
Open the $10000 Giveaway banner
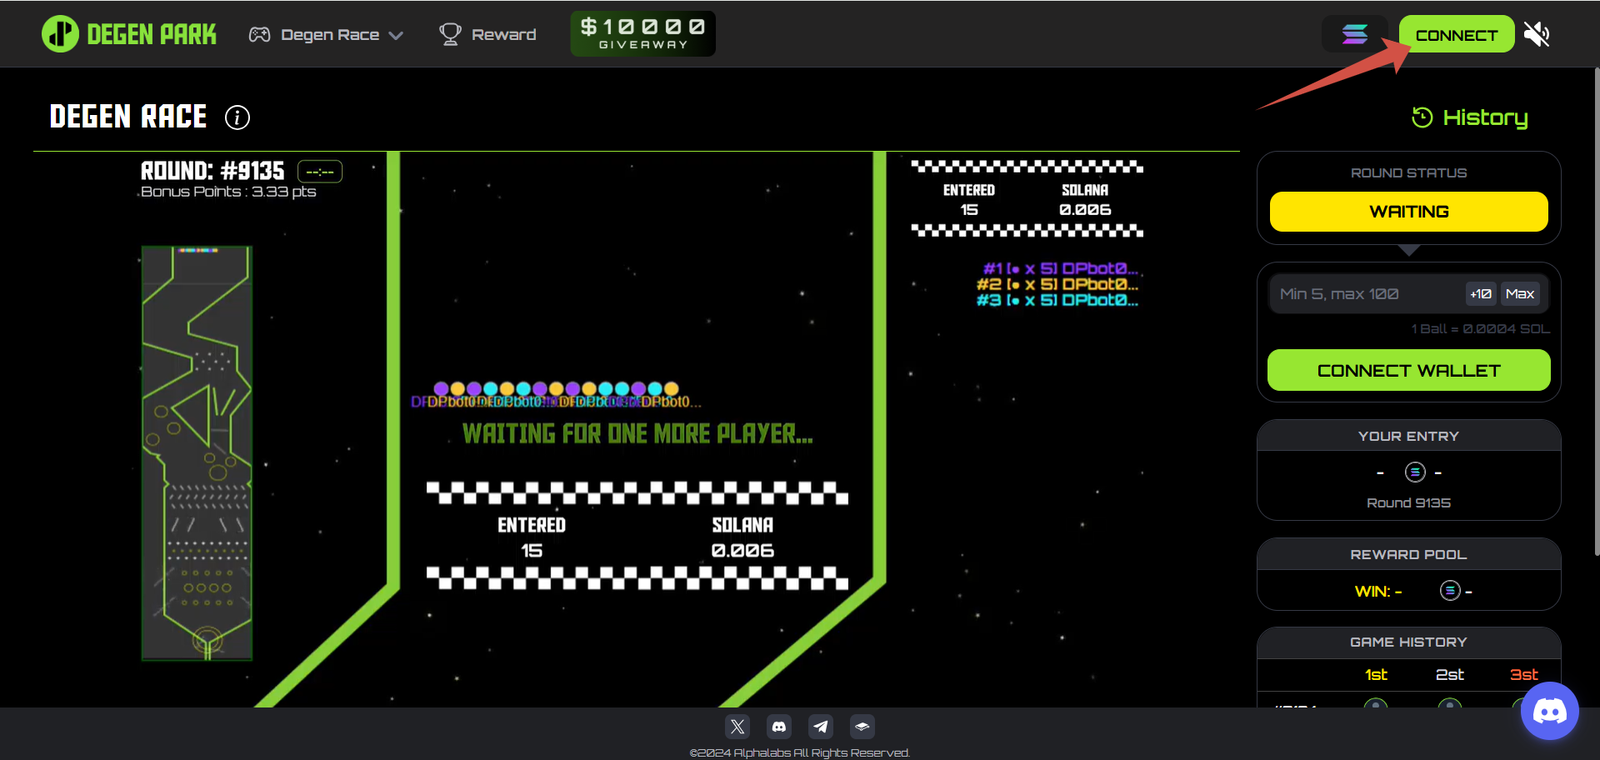pyautogui.click(x=642, y=33)
